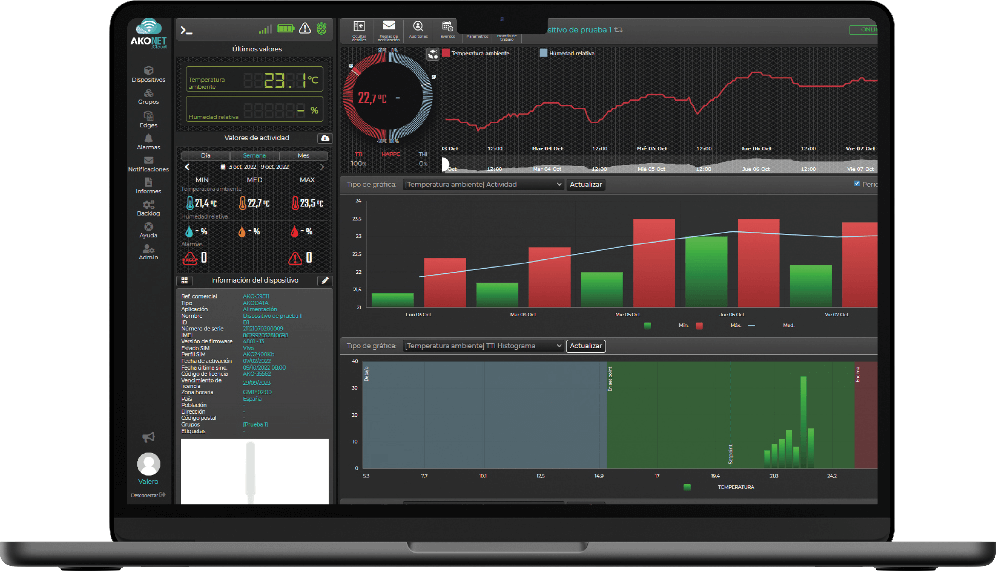Go to the next week with the right chevron
Viewport: 996px width, 571px height.
(x=322, y=167)
